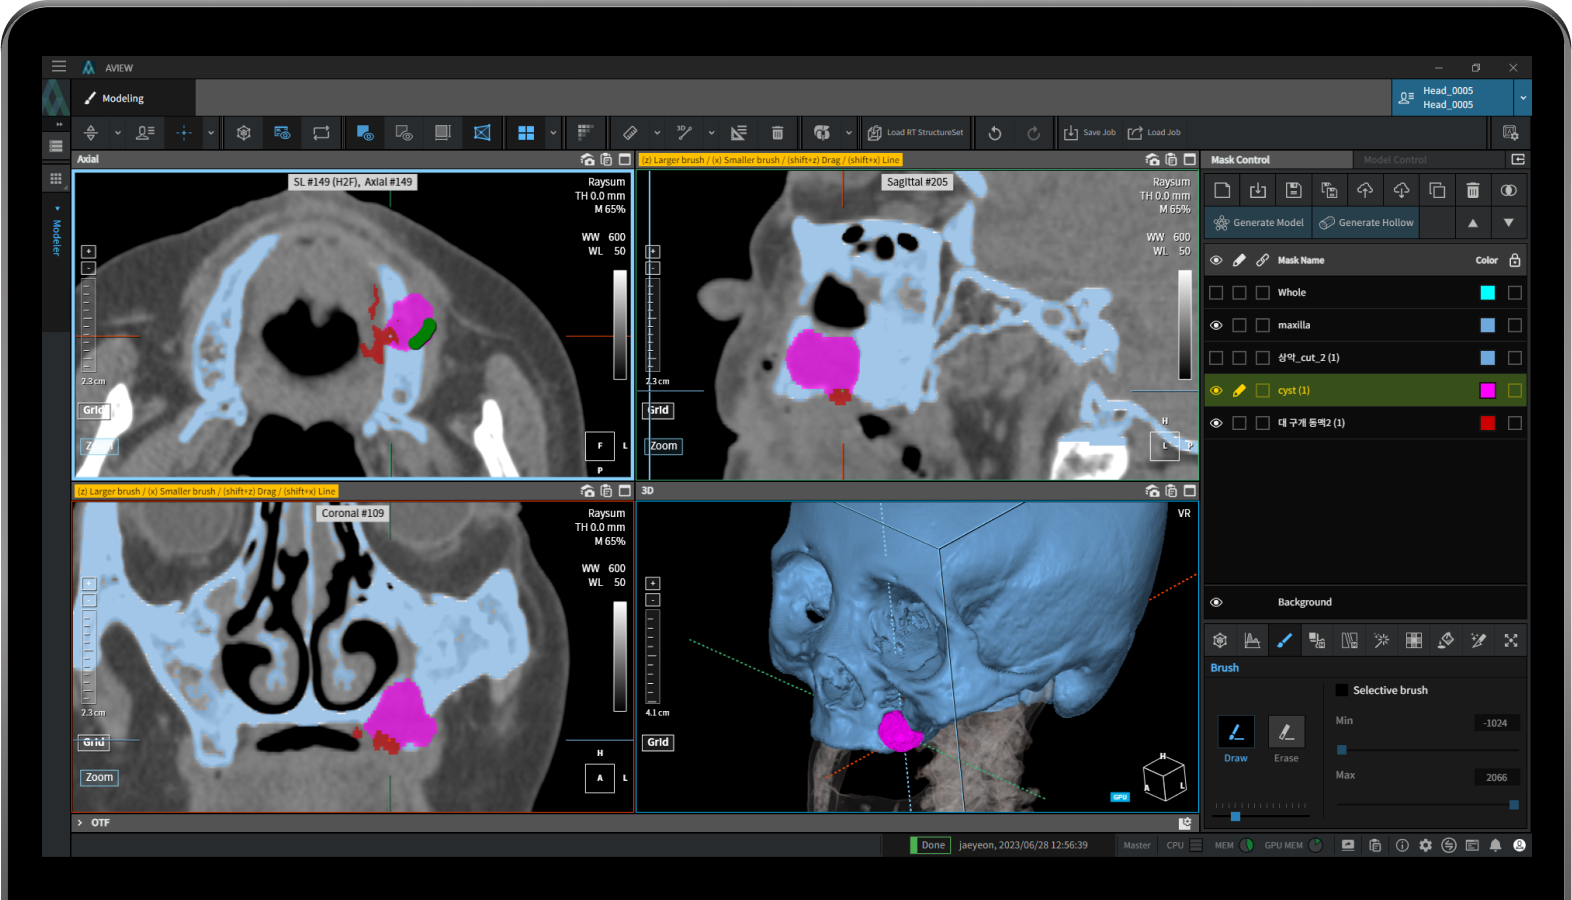This screenshot has width=1572, height=900.
Task: Click Save Job button
Action: (1089, 132)
